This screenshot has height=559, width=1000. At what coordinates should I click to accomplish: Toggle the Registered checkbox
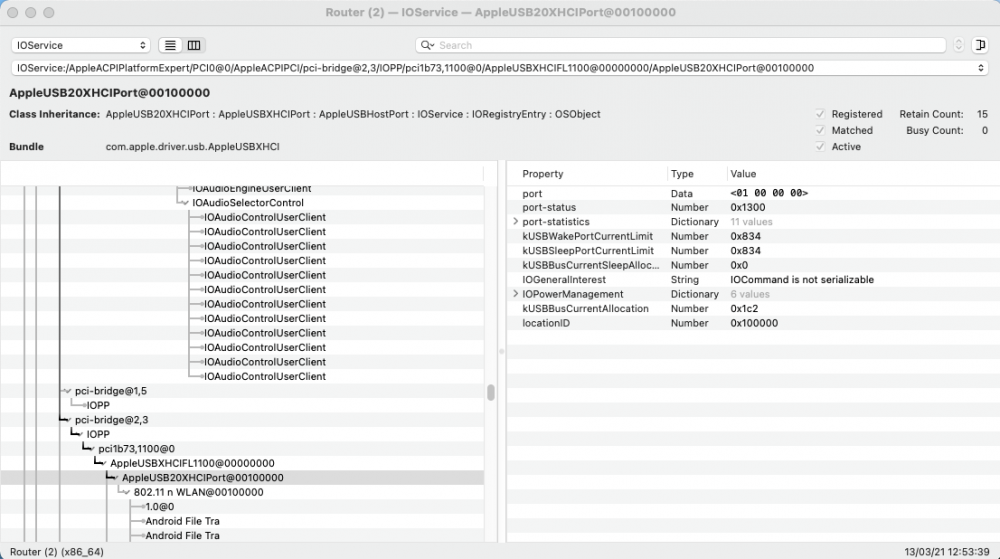tap(820, 114)
